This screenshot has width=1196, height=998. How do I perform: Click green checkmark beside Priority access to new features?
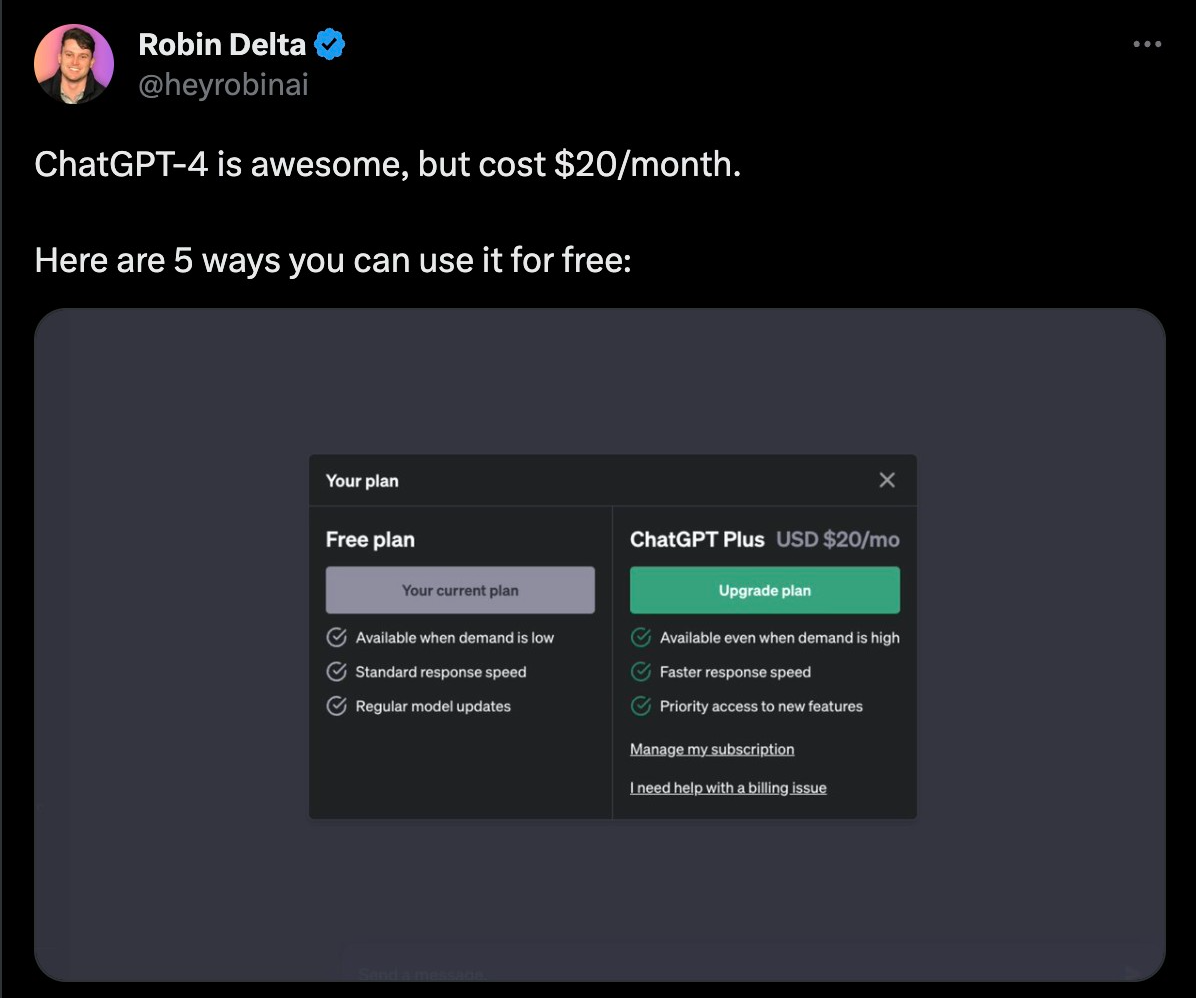[x=641, y=706]
